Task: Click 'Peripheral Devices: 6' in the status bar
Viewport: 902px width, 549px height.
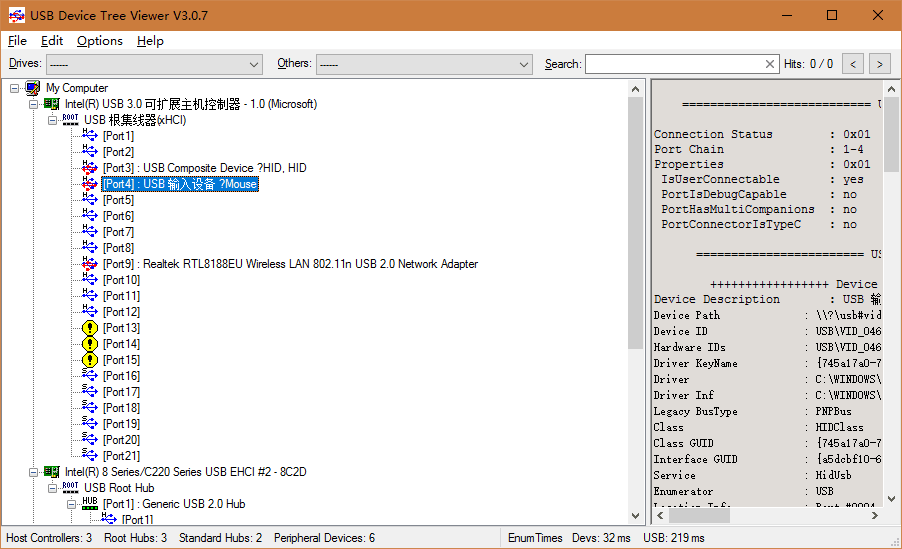Action: point(324,538)
